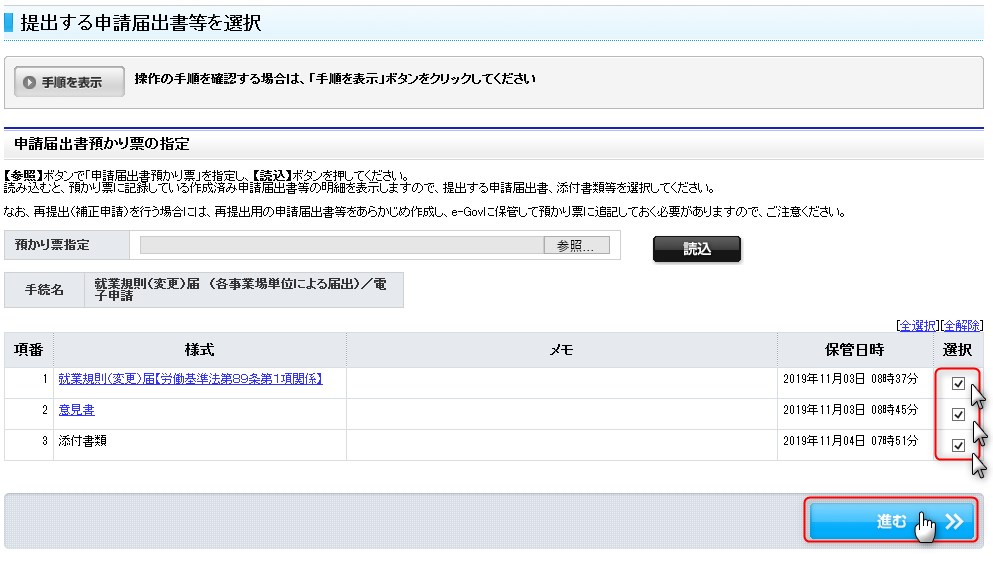Toggle the 添付書類 row checkbox
The image size is (993, 563).
point(958,445)
